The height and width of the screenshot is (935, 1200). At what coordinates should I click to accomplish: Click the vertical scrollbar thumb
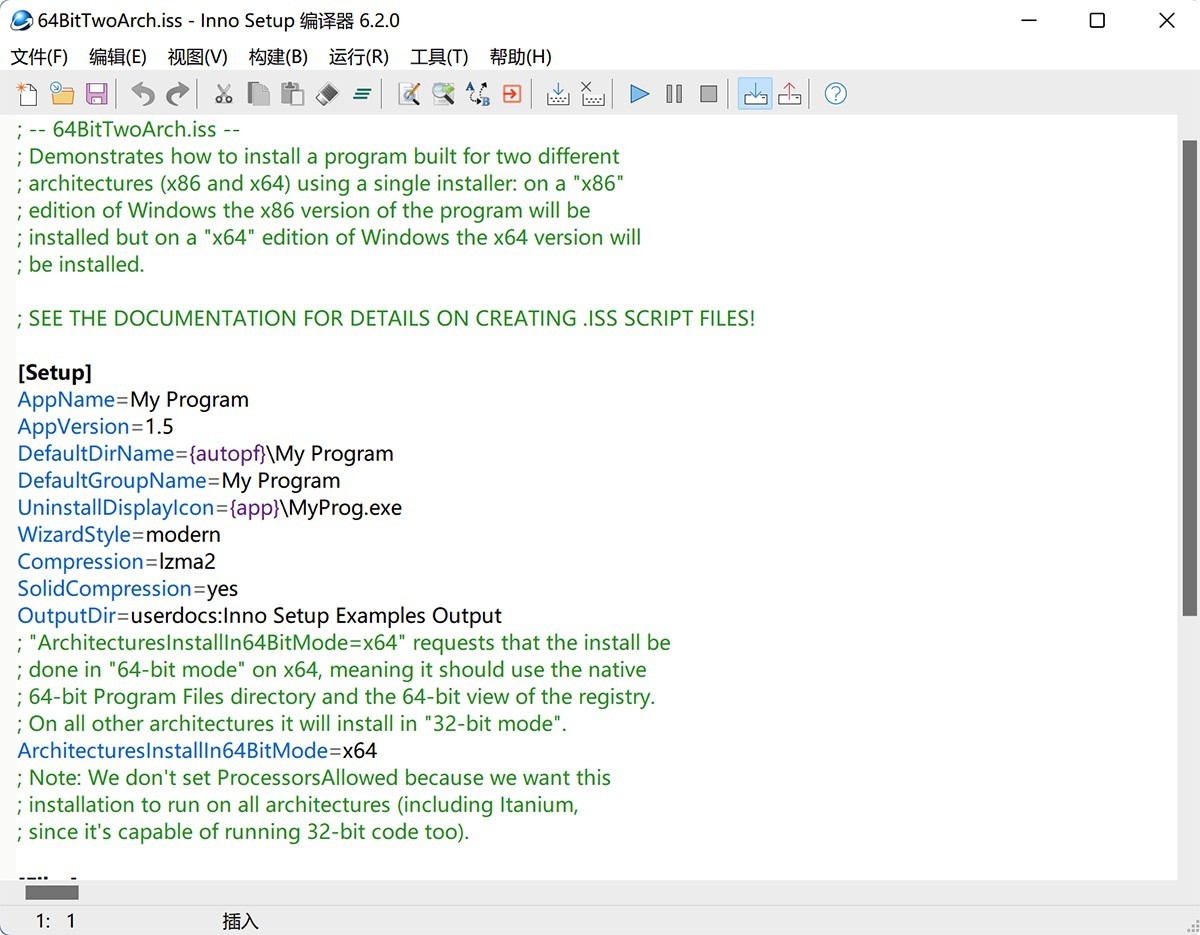coord(1190,377)
